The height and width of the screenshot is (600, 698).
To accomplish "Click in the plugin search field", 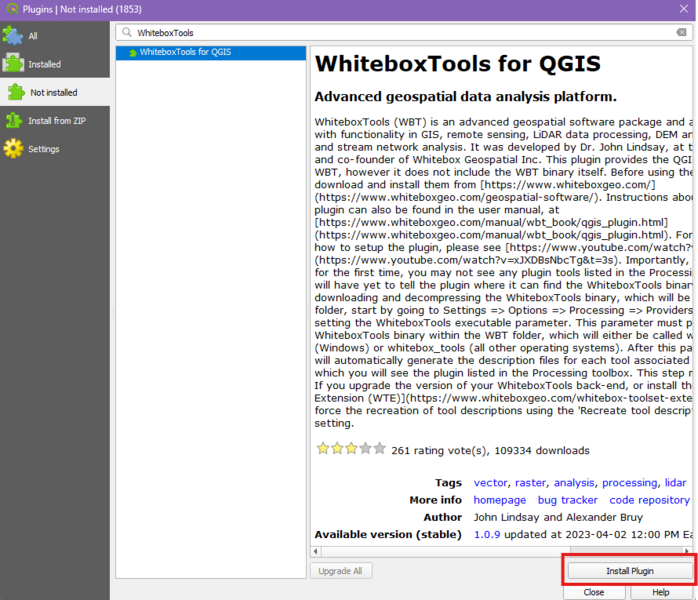I will pos(400,33).
